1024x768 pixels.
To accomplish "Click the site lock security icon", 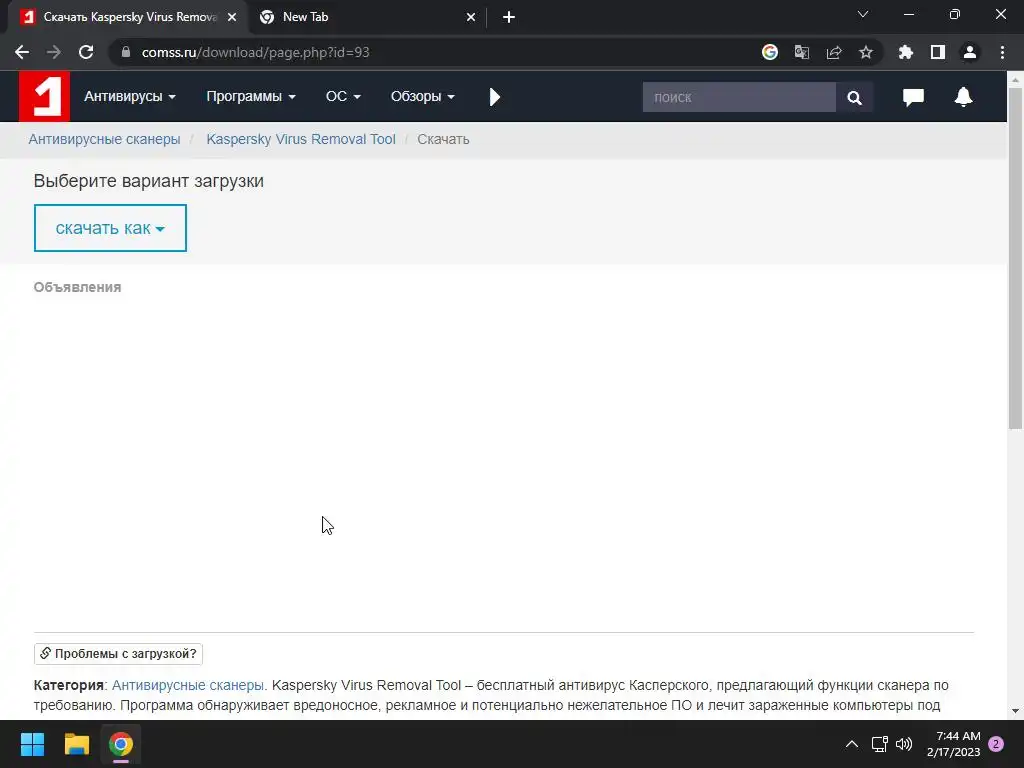I will (126, 52).
